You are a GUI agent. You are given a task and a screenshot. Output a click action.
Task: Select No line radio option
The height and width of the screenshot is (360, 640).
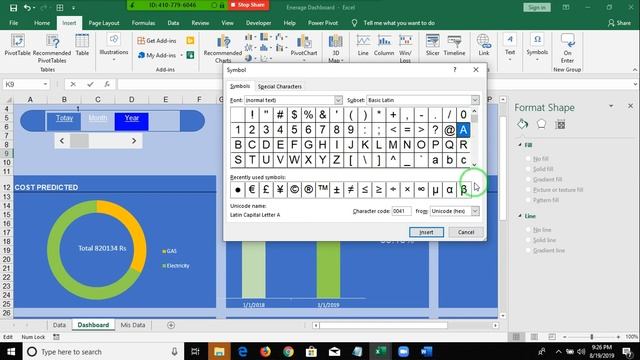[528, 230]
